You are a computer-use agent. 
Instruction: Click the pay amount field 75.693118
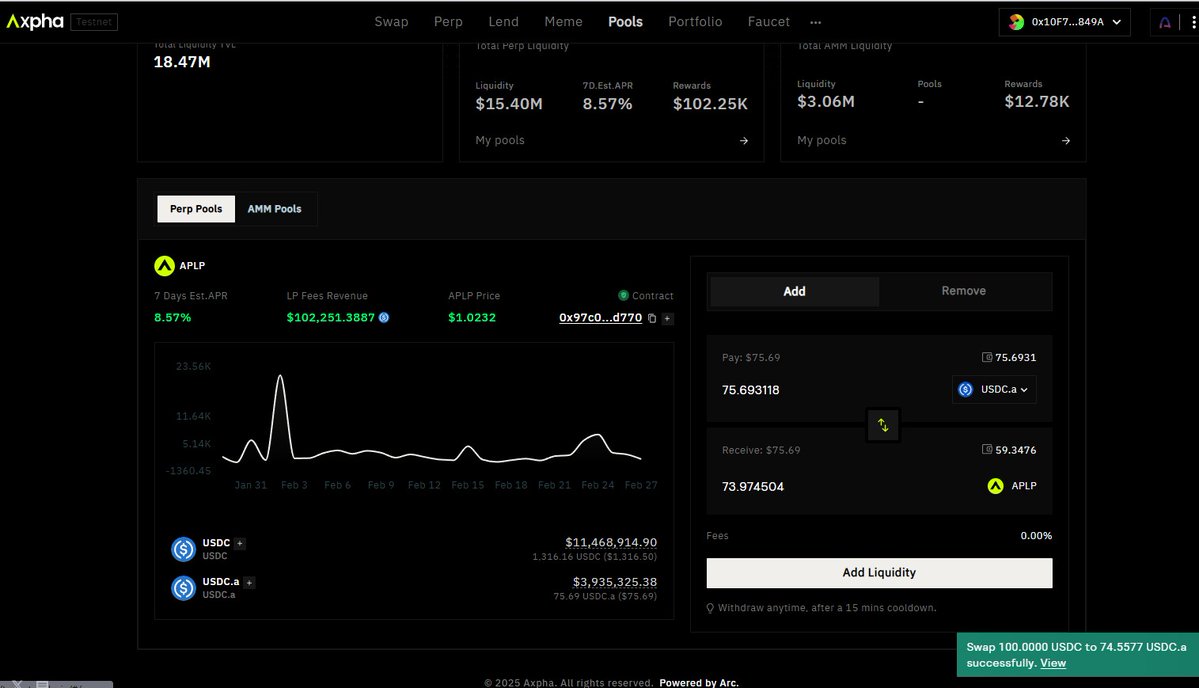[x=751, y=390]
